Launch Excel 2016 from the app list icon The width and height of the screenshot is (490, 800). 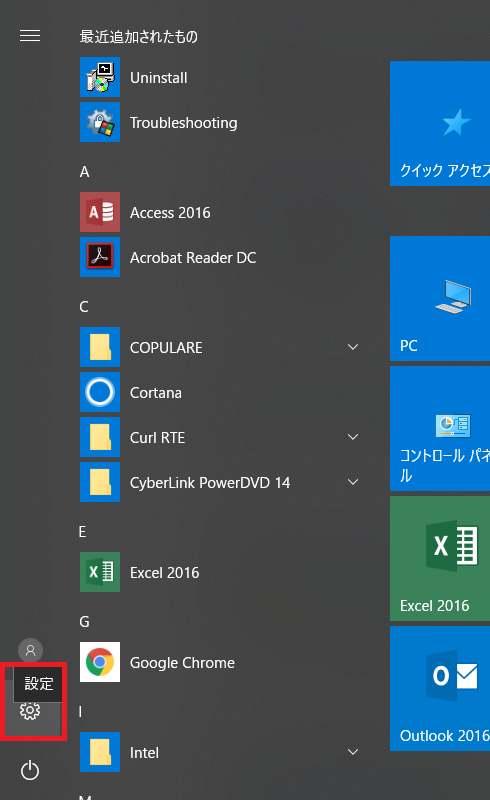[100, 572]
